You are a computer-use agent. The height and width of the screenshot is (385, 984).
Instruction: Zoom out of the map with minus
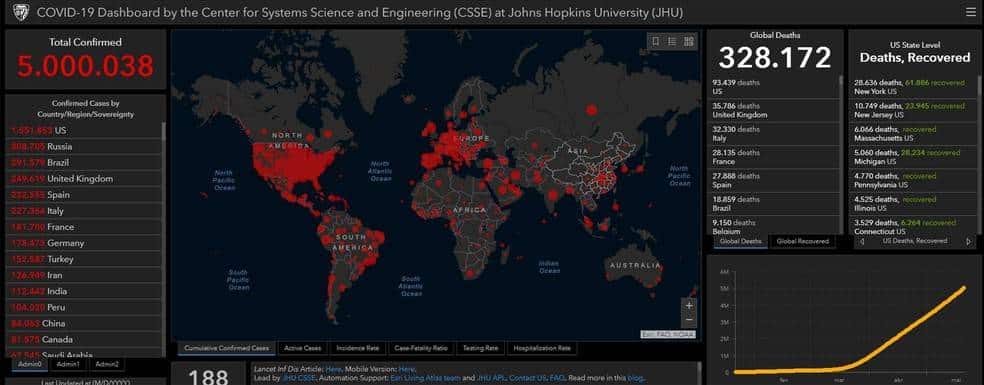(689, 319)
